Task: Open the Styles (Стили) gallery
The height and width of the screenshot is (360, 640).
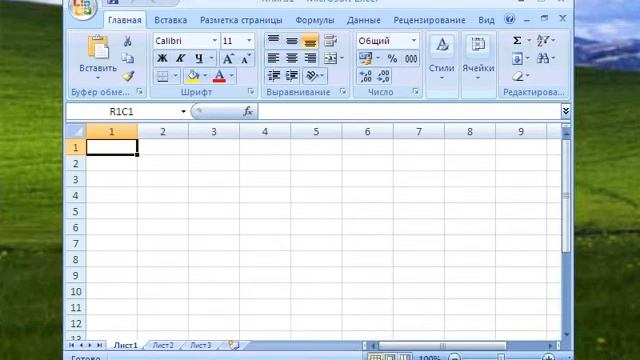Action: pos(442,59)
